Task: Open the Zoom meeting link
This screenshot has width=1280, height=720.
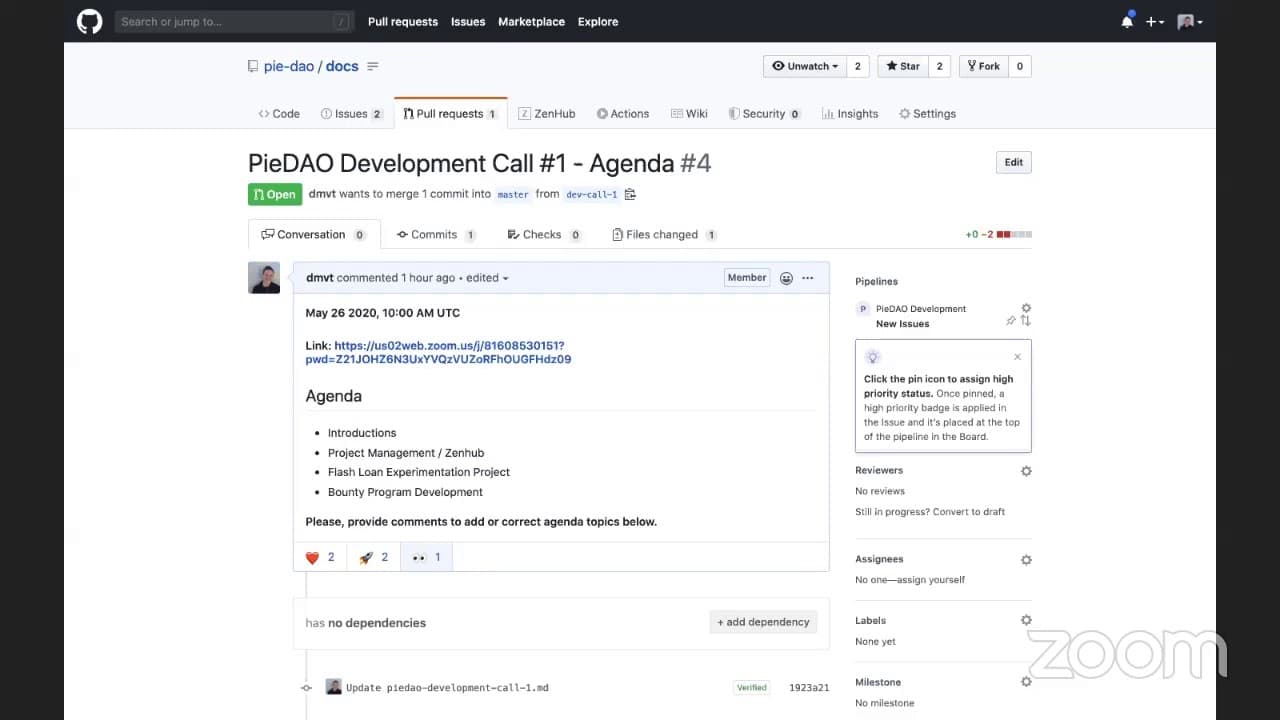Action: point(438,352)
